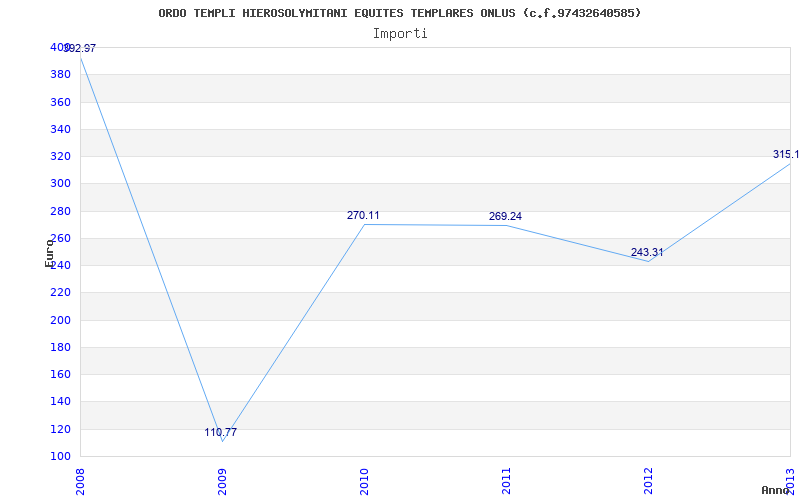This screenshot has height=500, width=800.
Task: Click the 380 y-axis tick label
Action: point(60,74)
